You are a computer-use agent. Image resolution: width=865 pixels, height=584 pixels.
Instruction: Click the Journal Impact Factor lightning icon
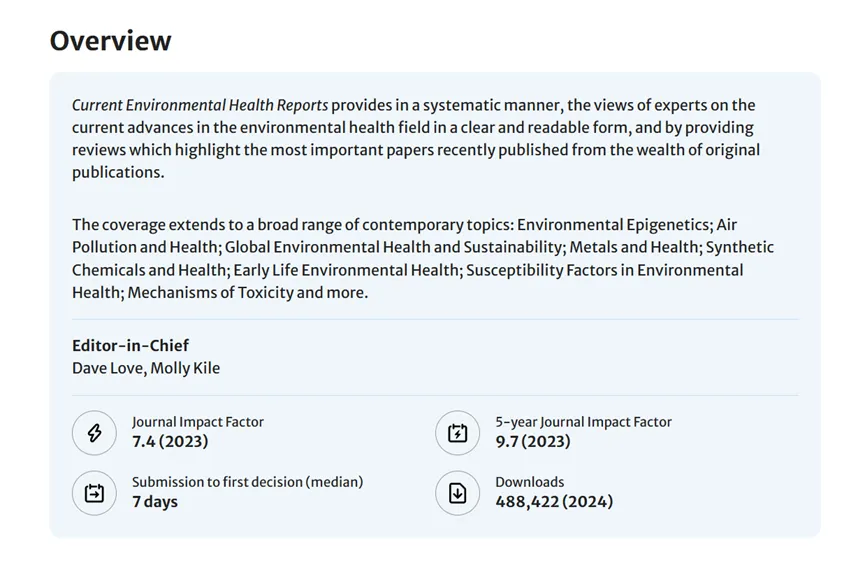coord(94,433)
